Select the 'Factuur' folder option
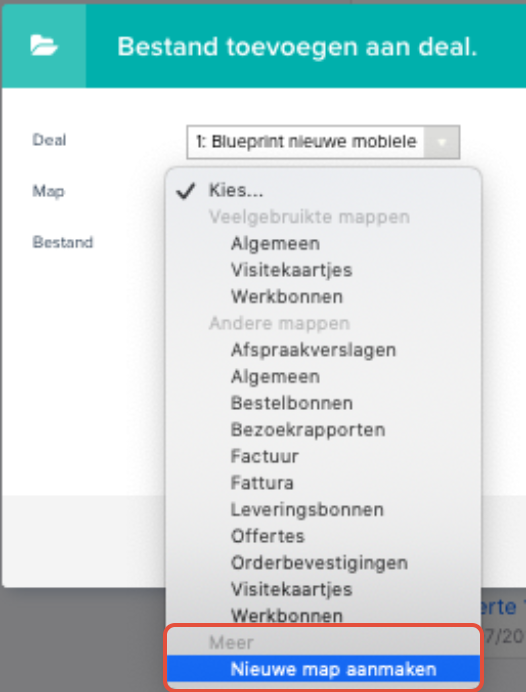 pos(323,456)
